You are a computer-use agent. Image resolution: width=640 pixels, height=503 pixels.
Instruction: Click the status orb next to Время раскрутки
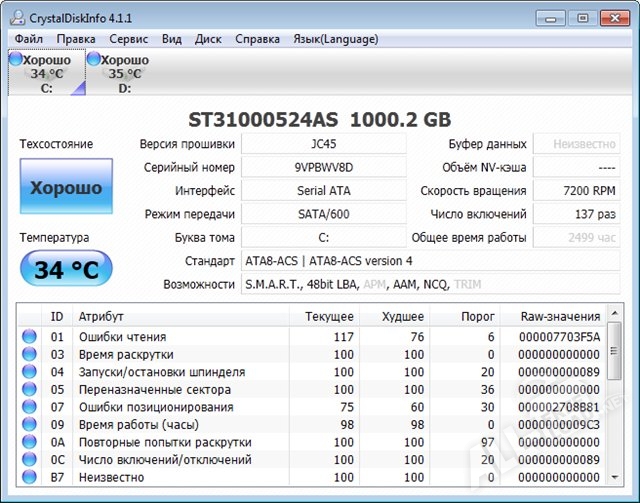[x=29, y=354]
